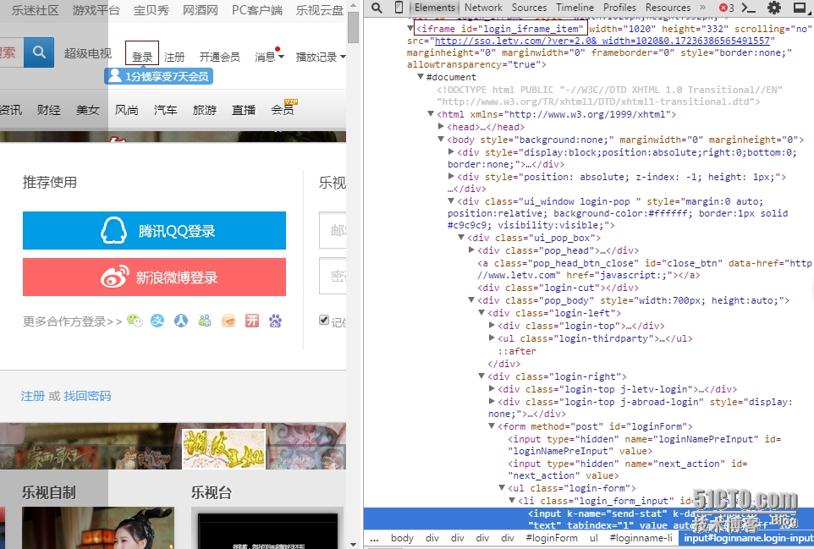The image size is (814, 549).
Task: Select body in the breadcrumb bar
Action: 402,538
